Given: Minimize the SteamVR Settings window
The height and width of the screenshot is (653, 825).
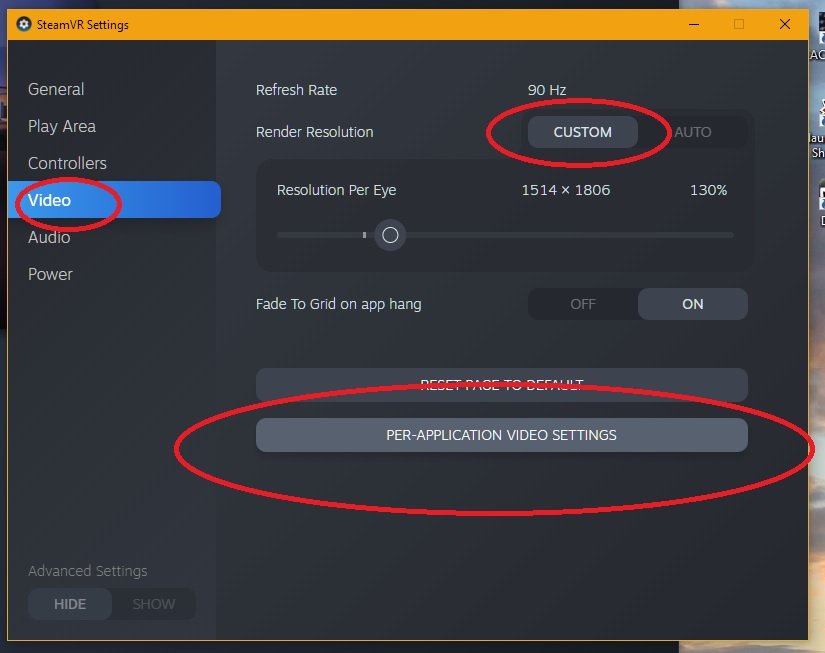Looking at the screenshot, I should click(694, 24).
